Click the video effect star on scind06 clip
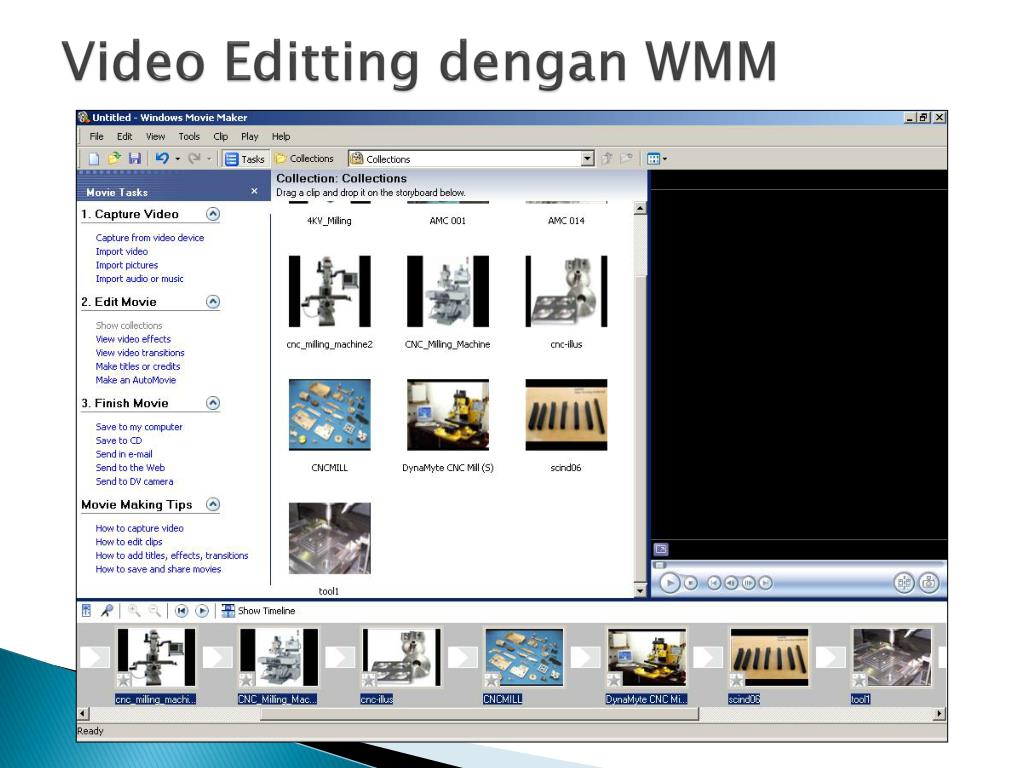The width and height of the screenshot is (1024, 768). click(x=737, y=680)
